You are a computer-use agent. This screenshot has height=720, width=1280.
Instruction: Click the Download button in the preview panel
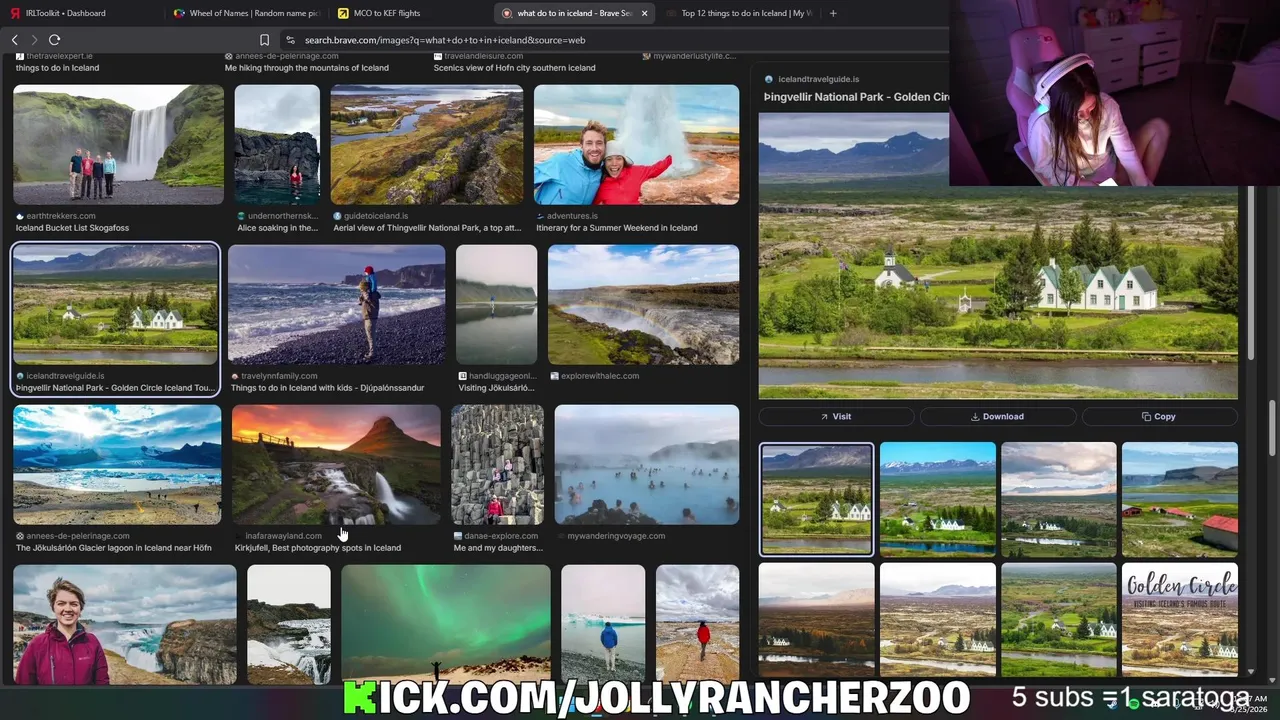click(x=998, y=416)
